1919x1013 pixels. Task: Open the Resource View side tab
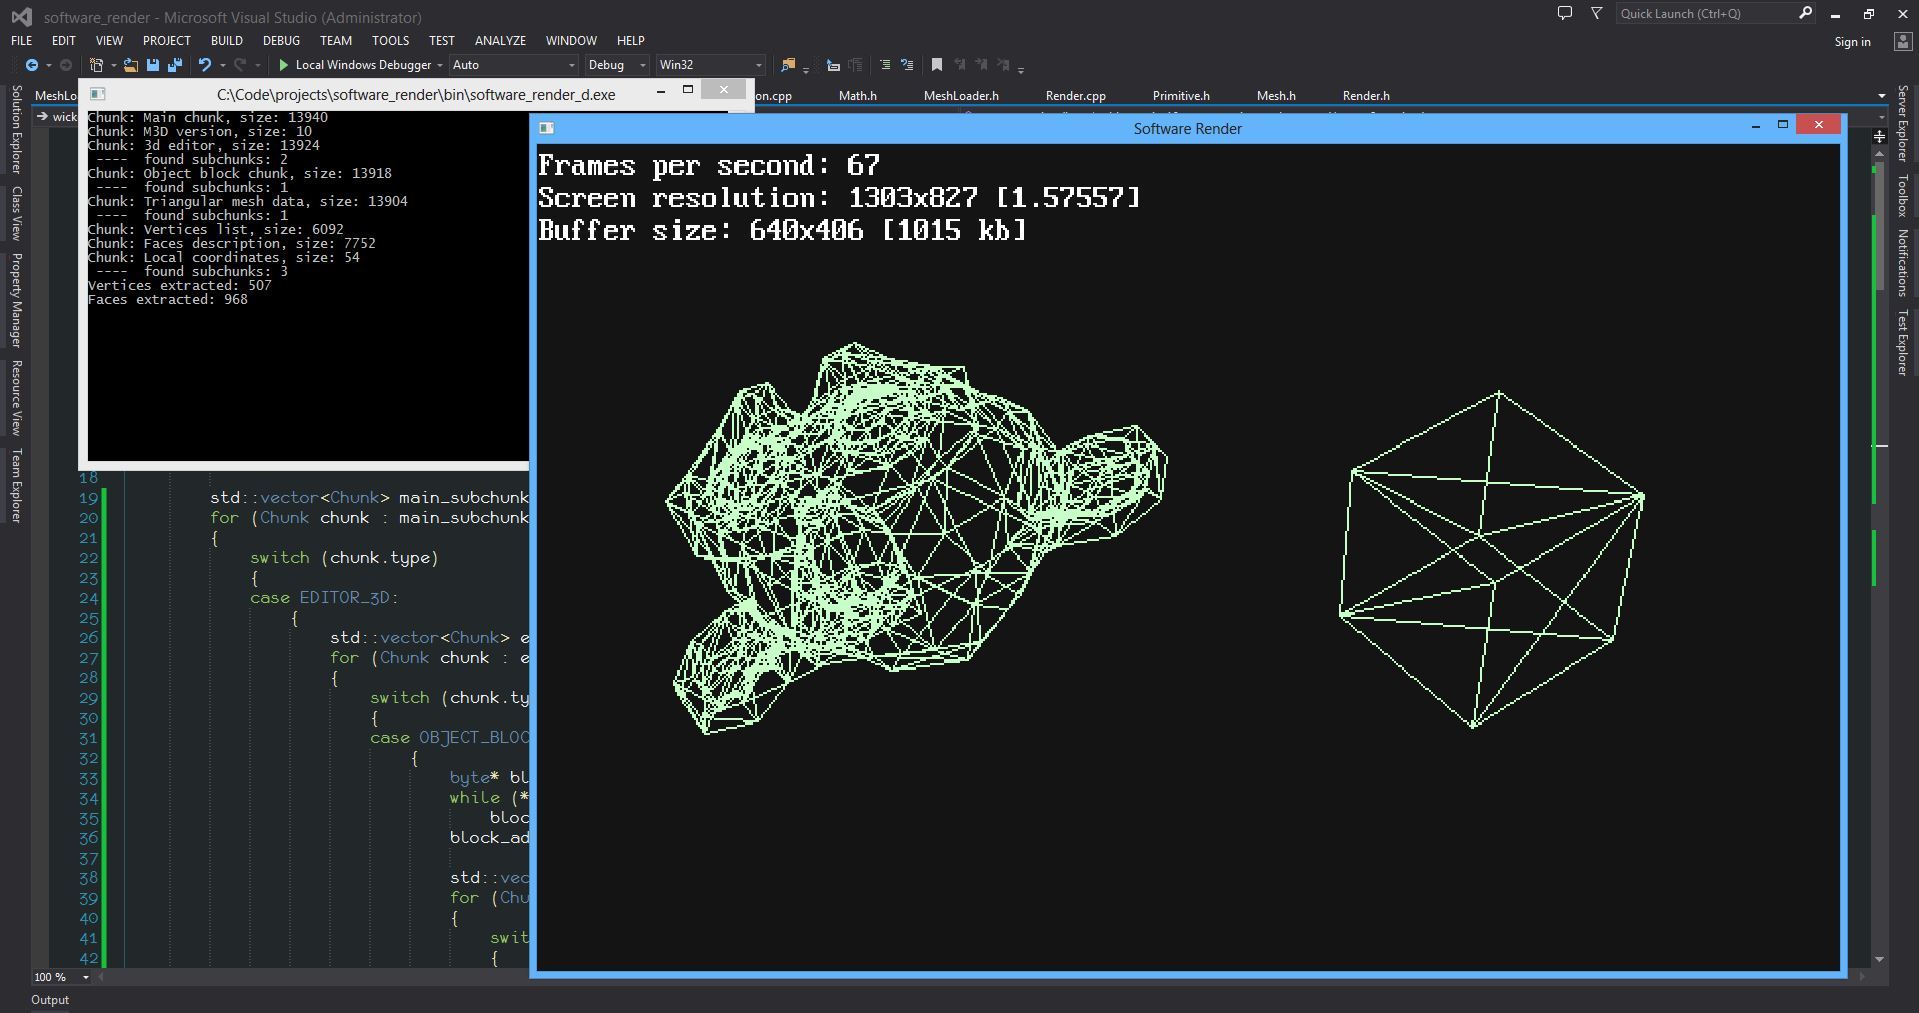pyautogui.click(x=16, y=397)
